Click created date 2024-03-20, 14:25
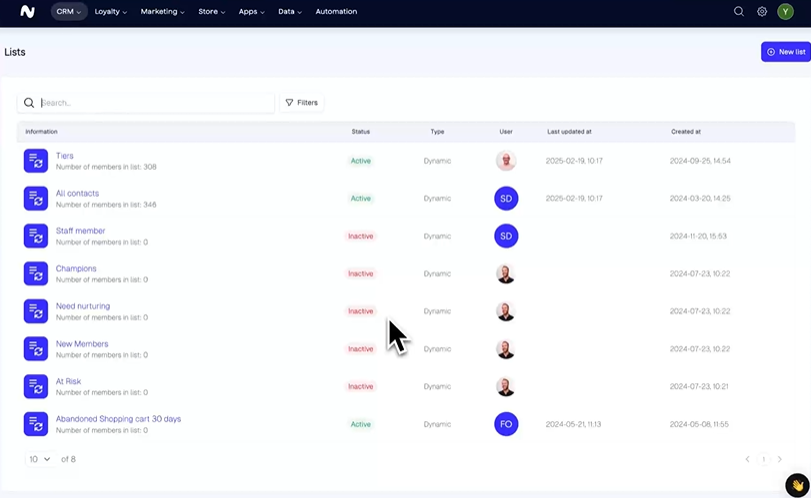Image resolution: width=811 pixels, height=498 pixels. [700, 199]
